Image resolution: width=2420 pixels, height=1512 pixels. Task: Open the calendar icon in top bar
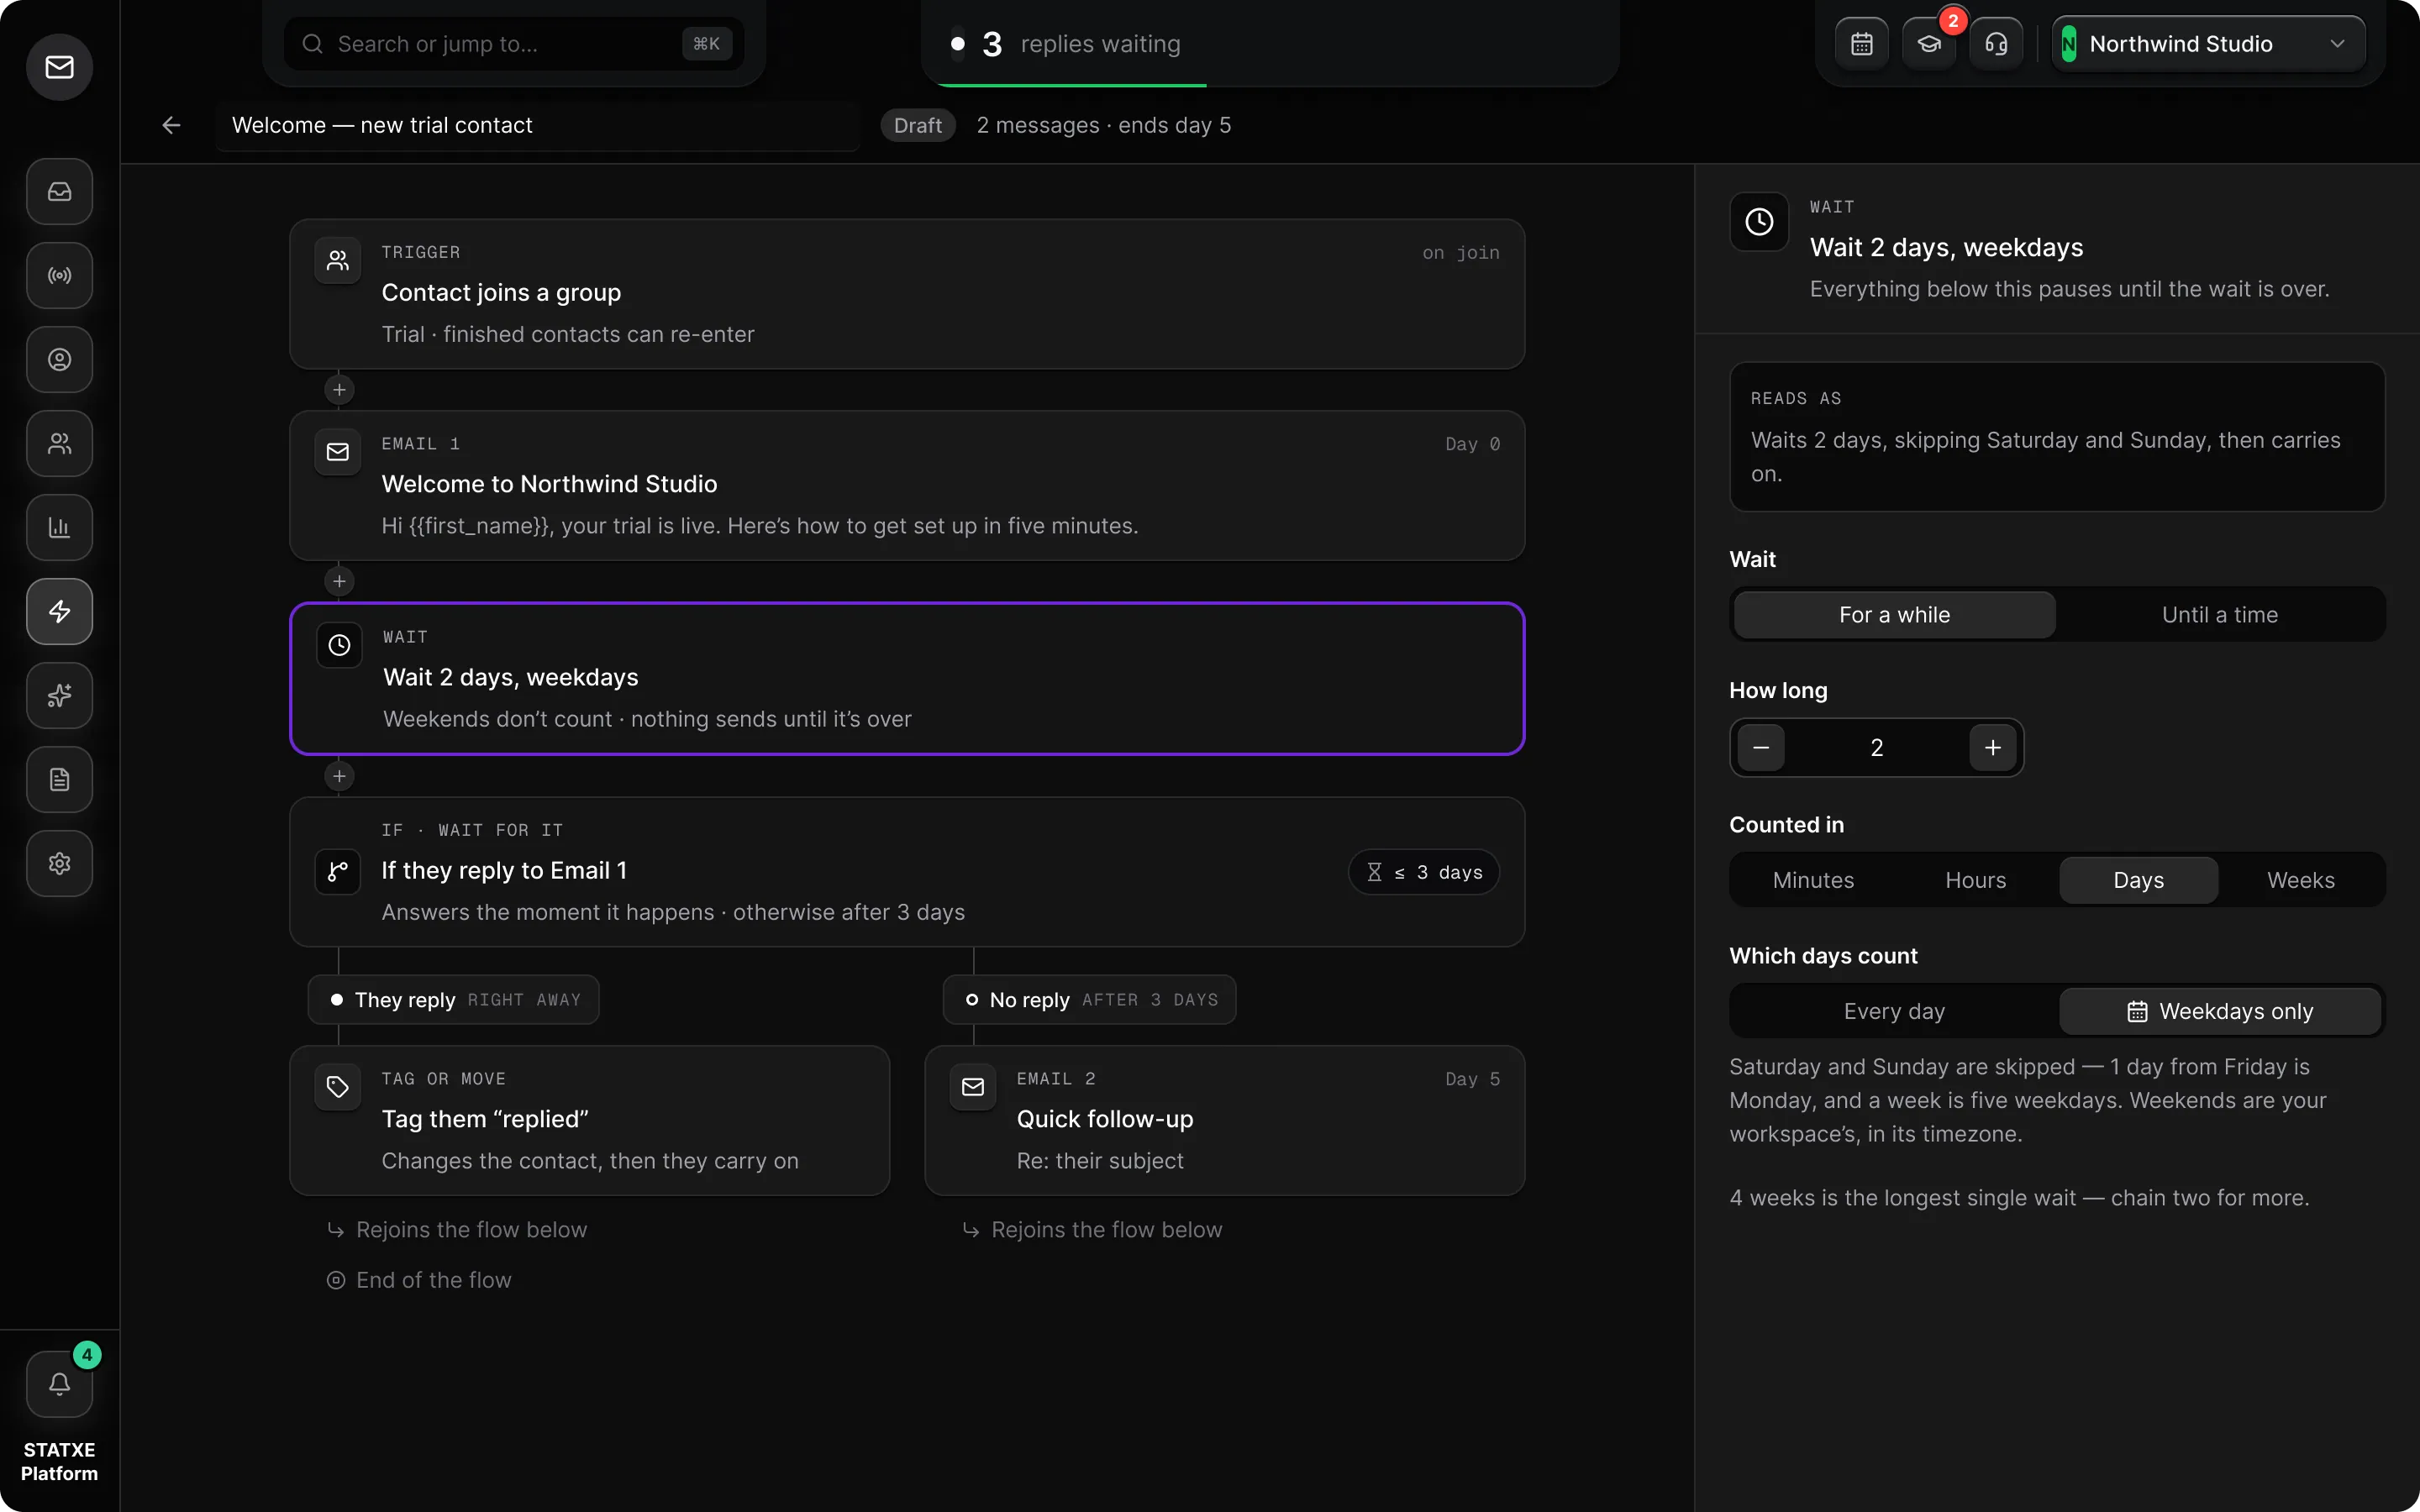click(1861, 44)
